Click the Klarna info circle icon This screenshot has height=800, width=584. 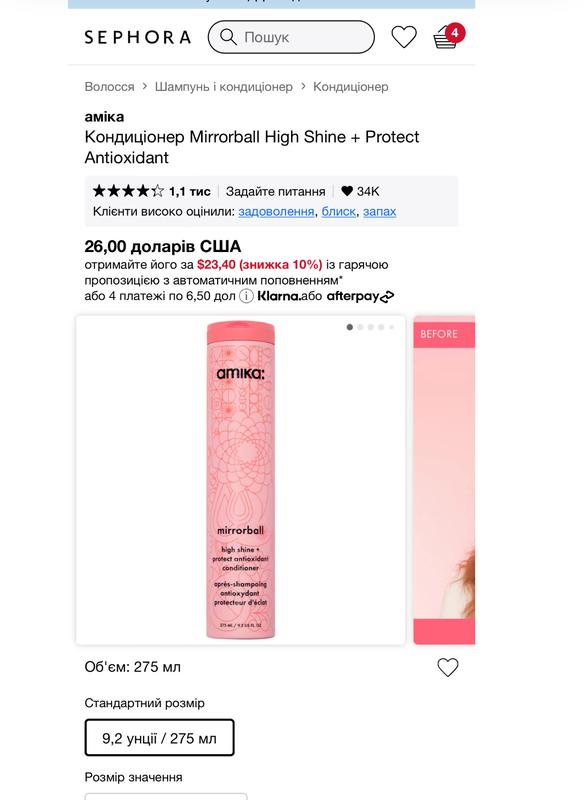[246, 296]
